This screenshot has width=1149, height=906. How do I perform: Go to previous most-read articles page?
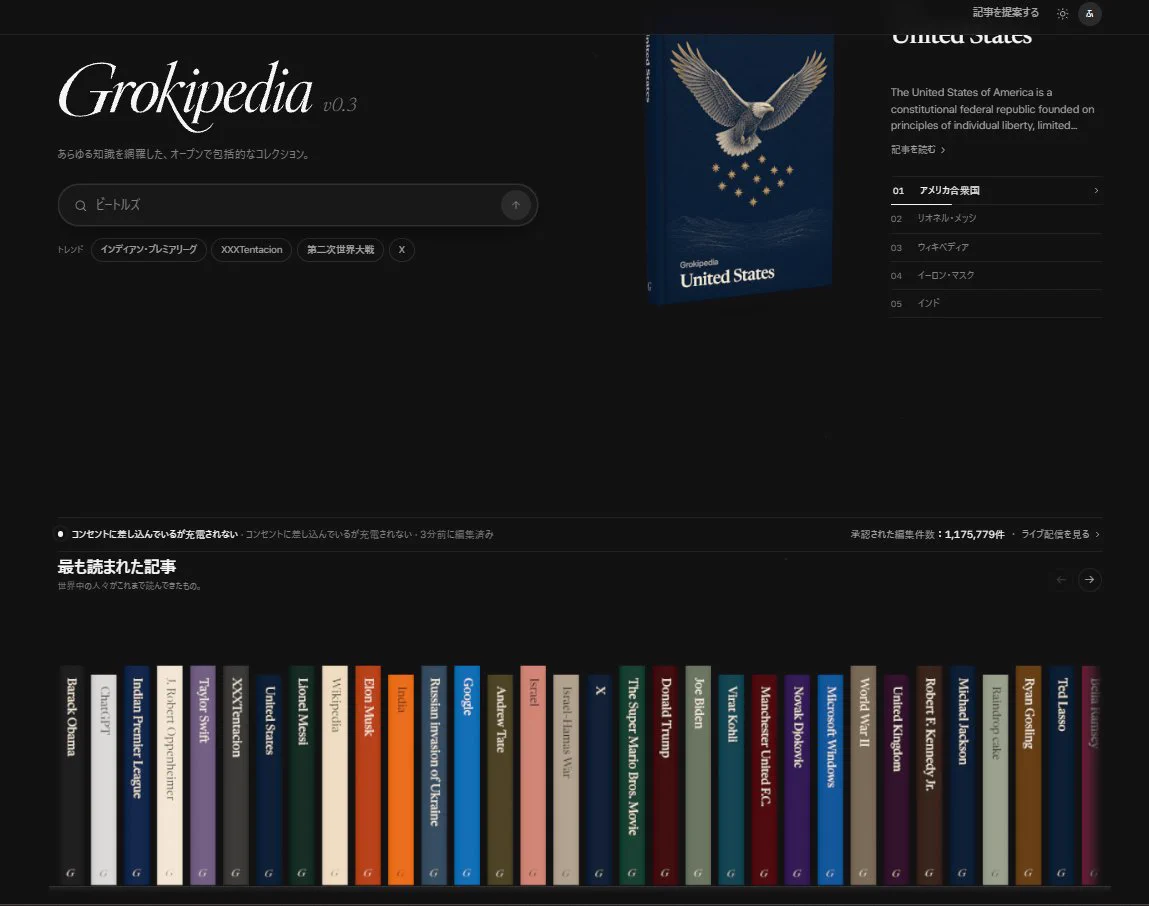click(1061, 580)
